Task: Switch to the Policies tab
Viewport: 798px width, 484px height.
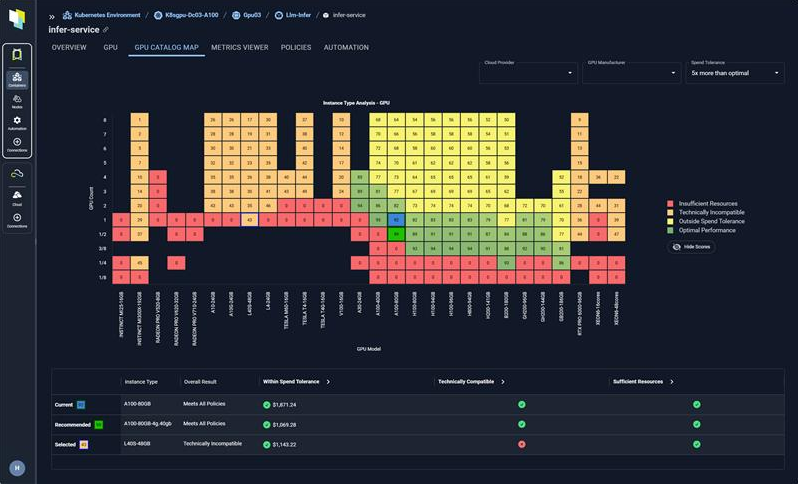Action: pos(295,47)
